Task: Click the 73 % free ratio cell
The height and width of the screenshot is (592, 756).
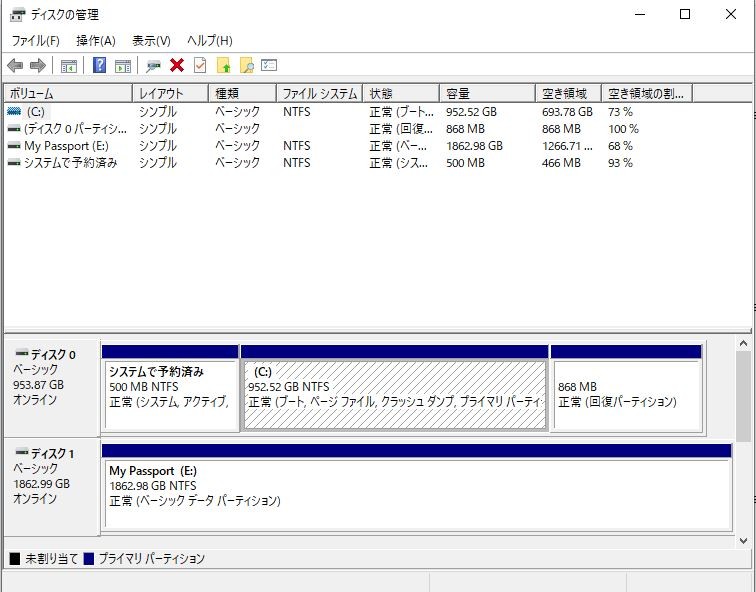Action: point(620,112)
